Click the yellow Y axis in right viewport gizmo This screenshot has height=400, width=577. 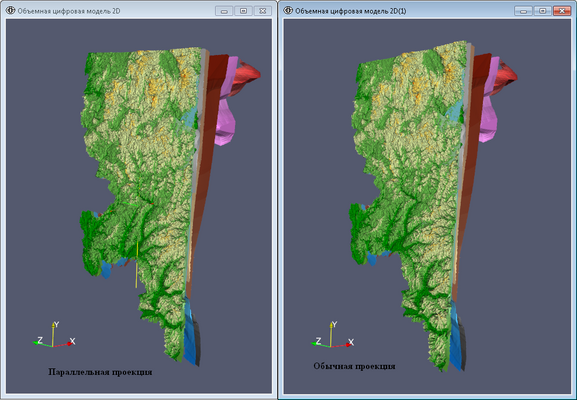point(331,334)
